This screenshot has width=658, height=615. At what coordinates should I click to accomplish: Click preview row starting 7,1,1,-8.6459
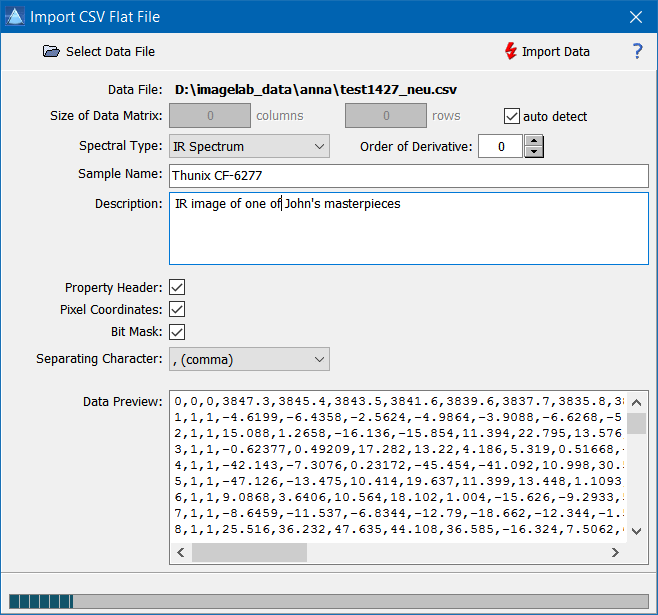[399, 513]
